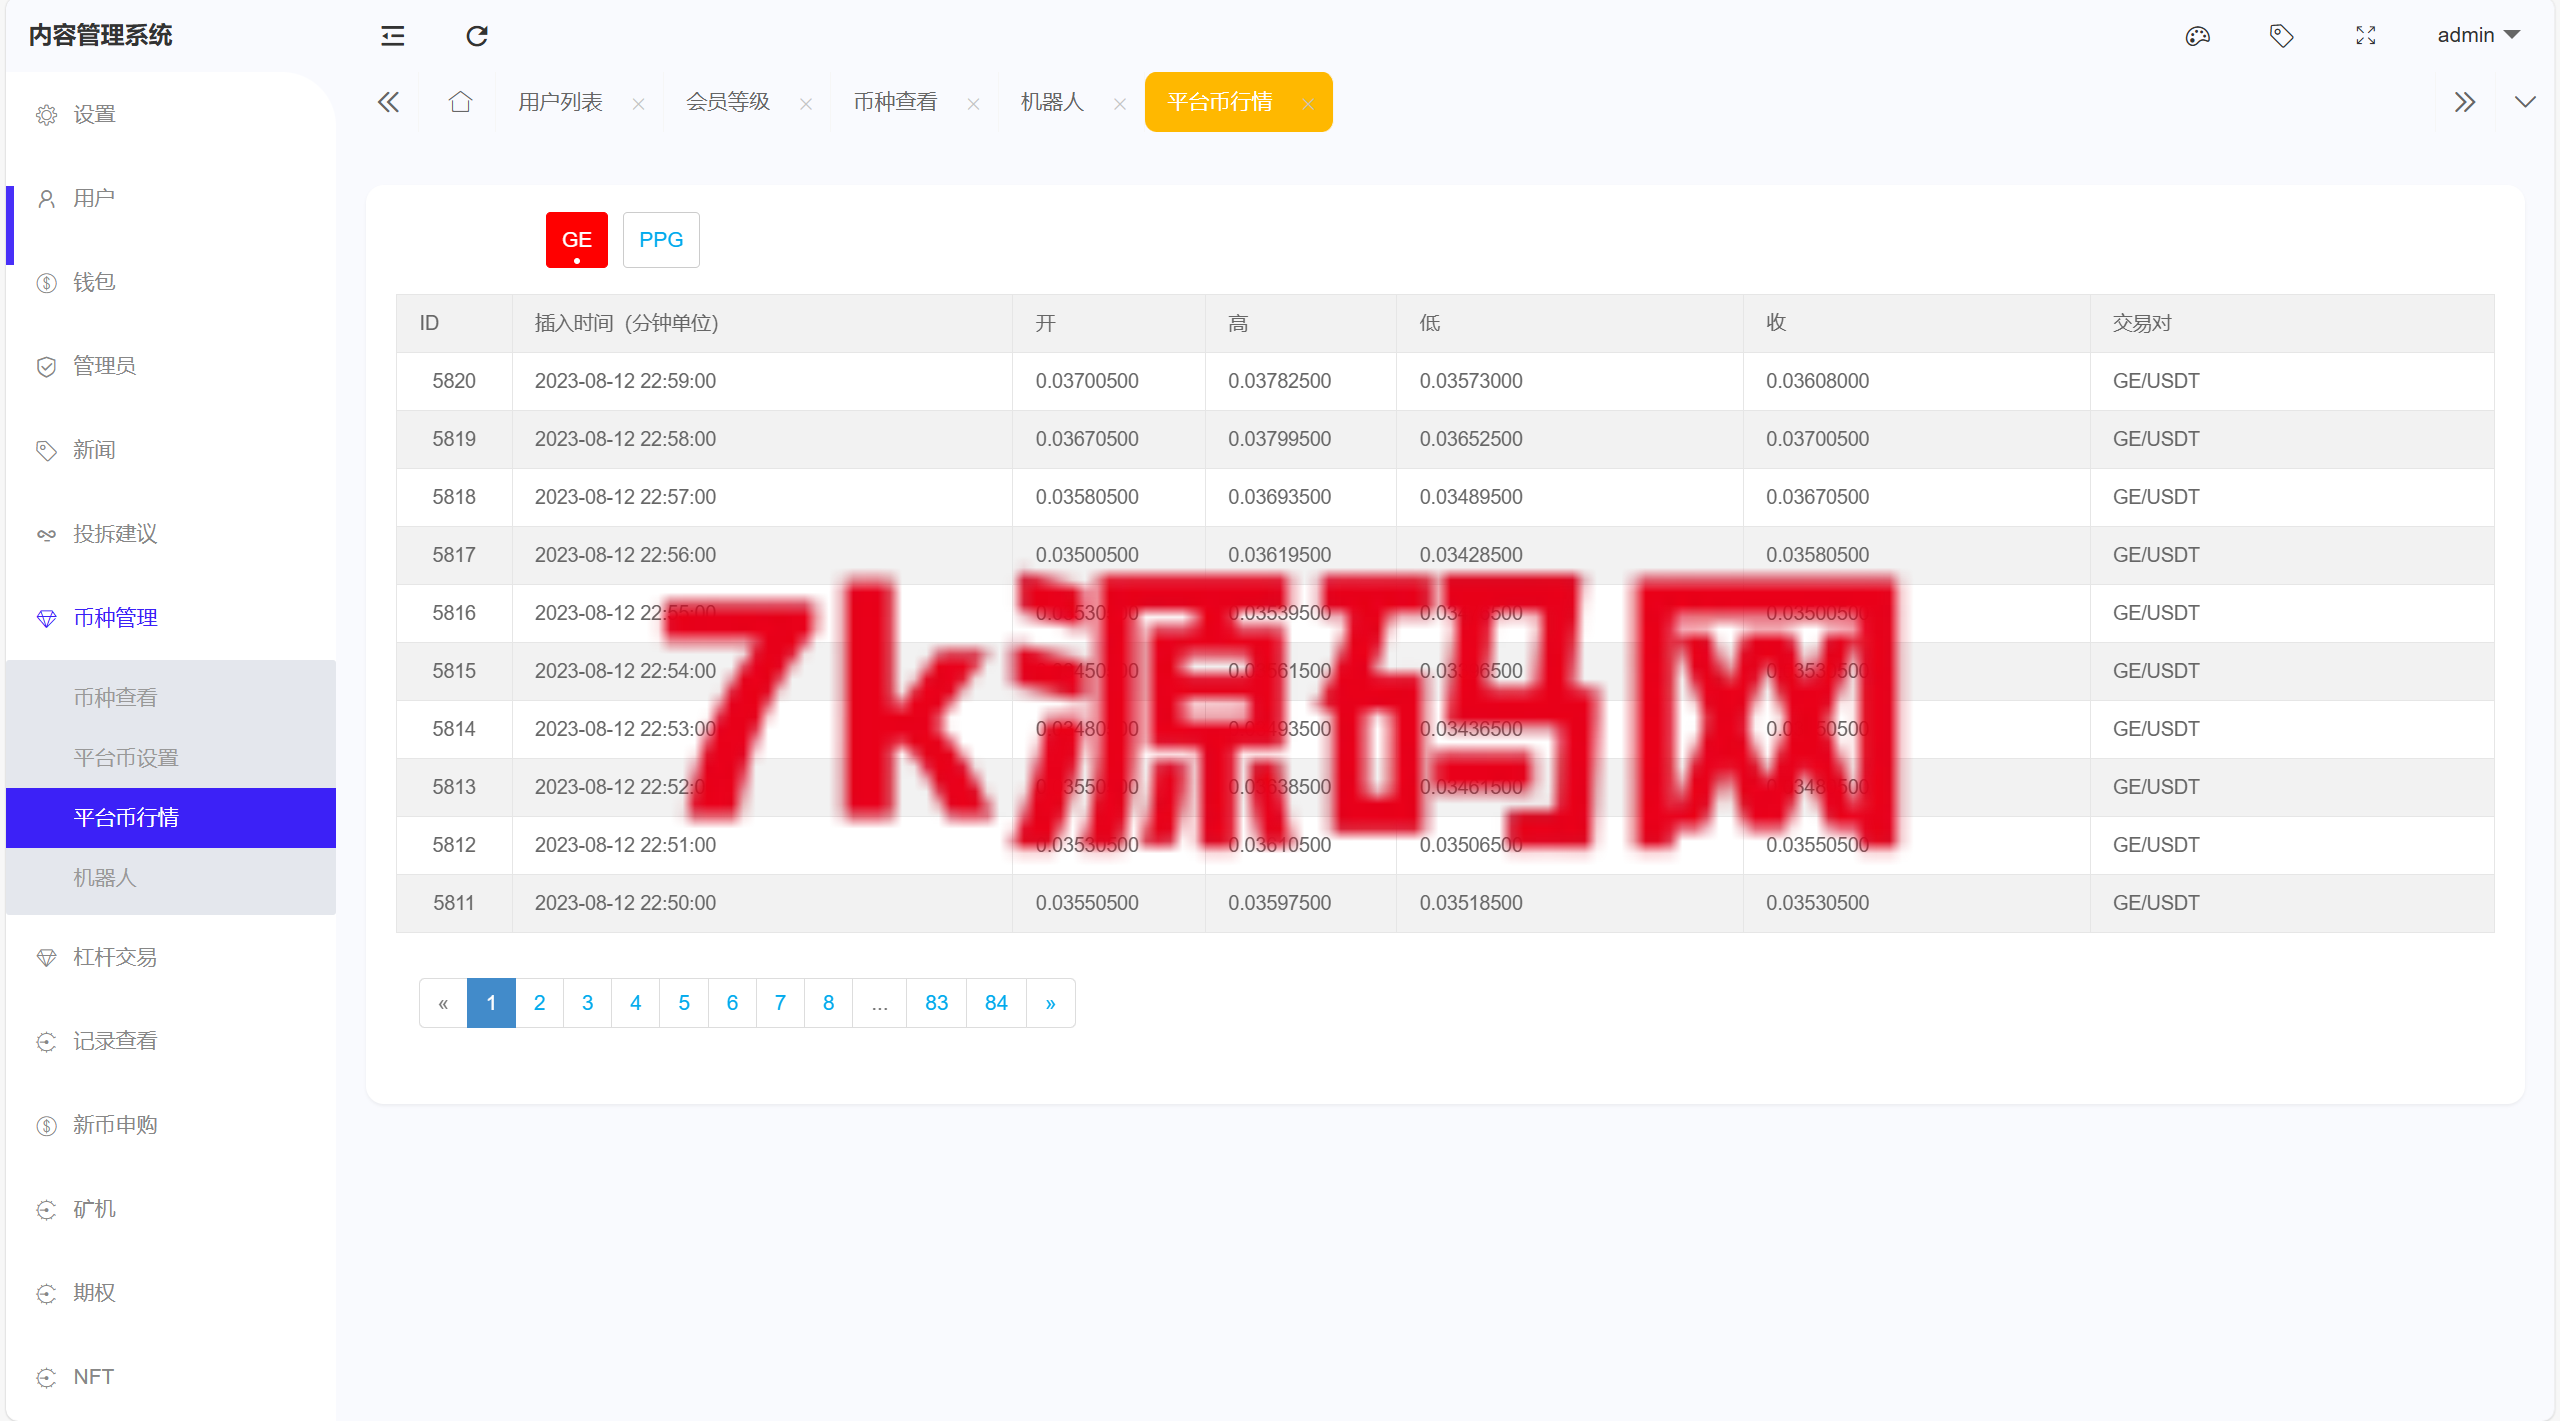Expand the 设置 sidebar menu
This screenshot has width=2560, height=1421.
tap(171, 114)
